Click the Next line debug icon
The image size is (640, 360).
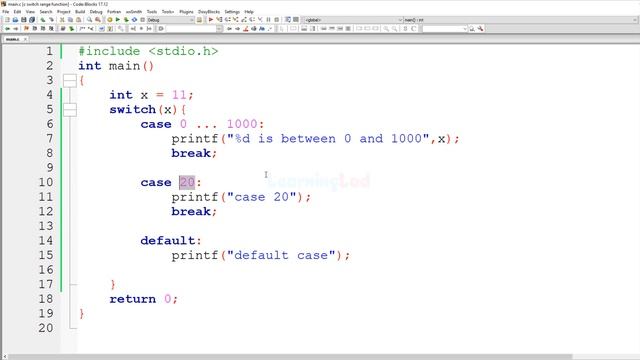(227, 20)
